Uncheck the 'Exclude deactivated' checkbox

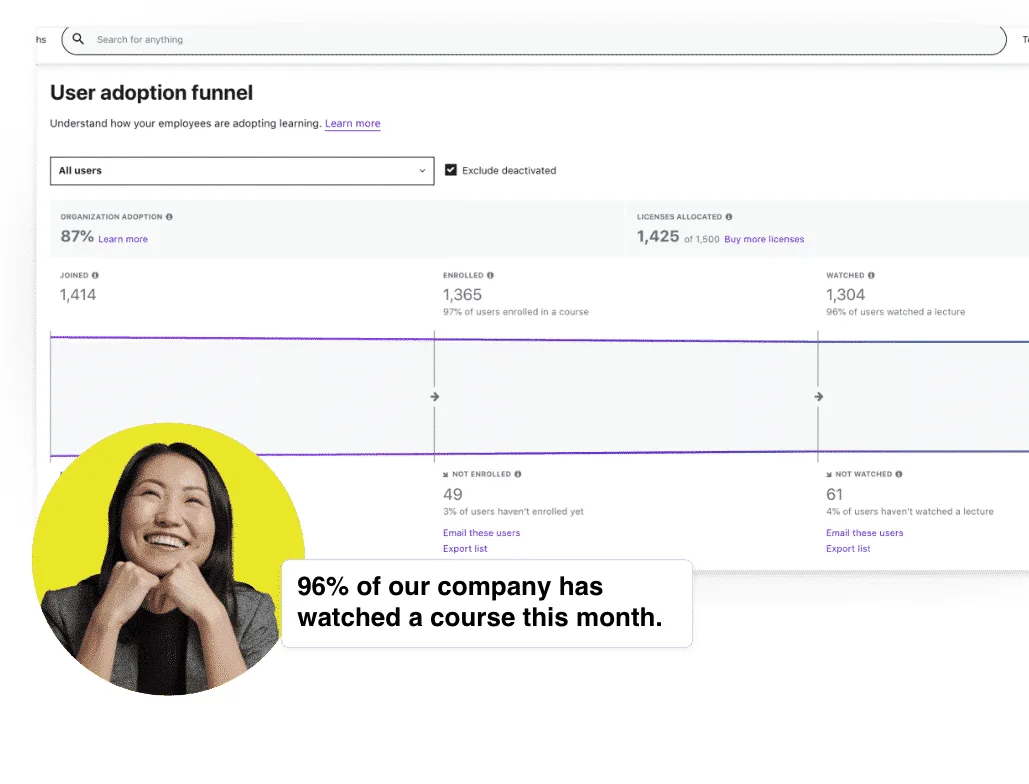coord(451,170)
